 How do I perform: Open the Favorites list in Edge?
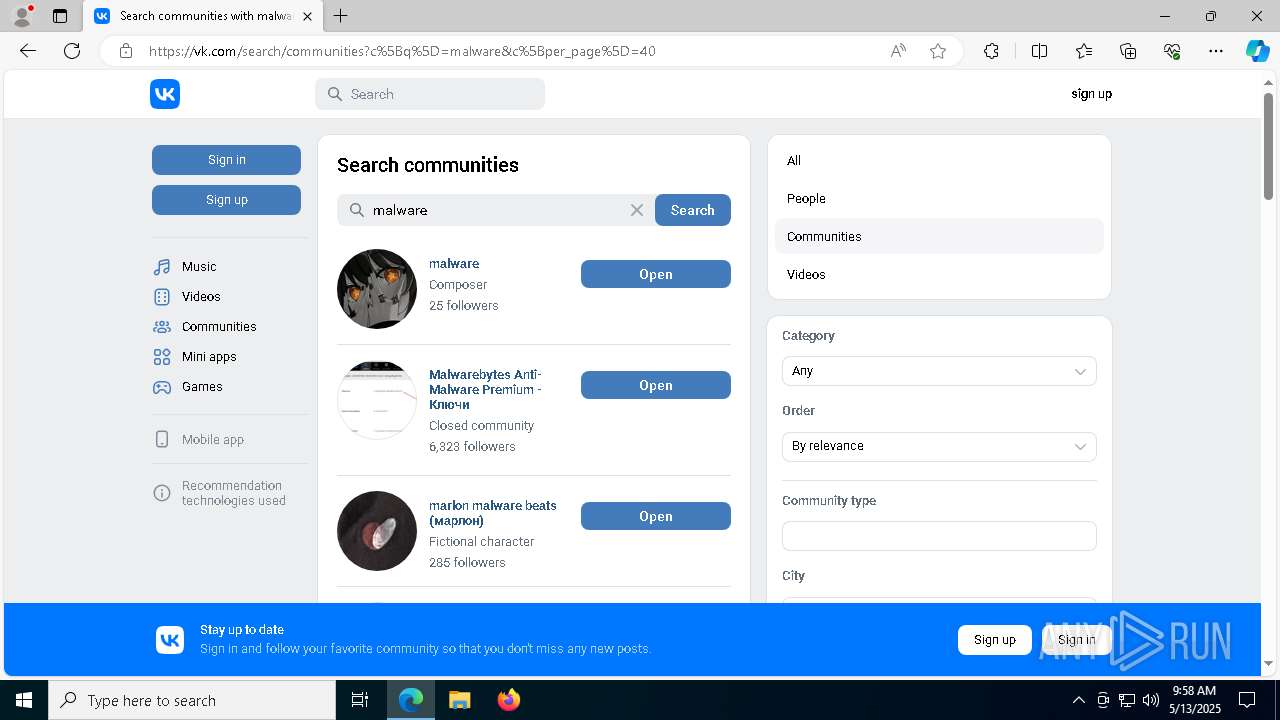pos(1084,51)
